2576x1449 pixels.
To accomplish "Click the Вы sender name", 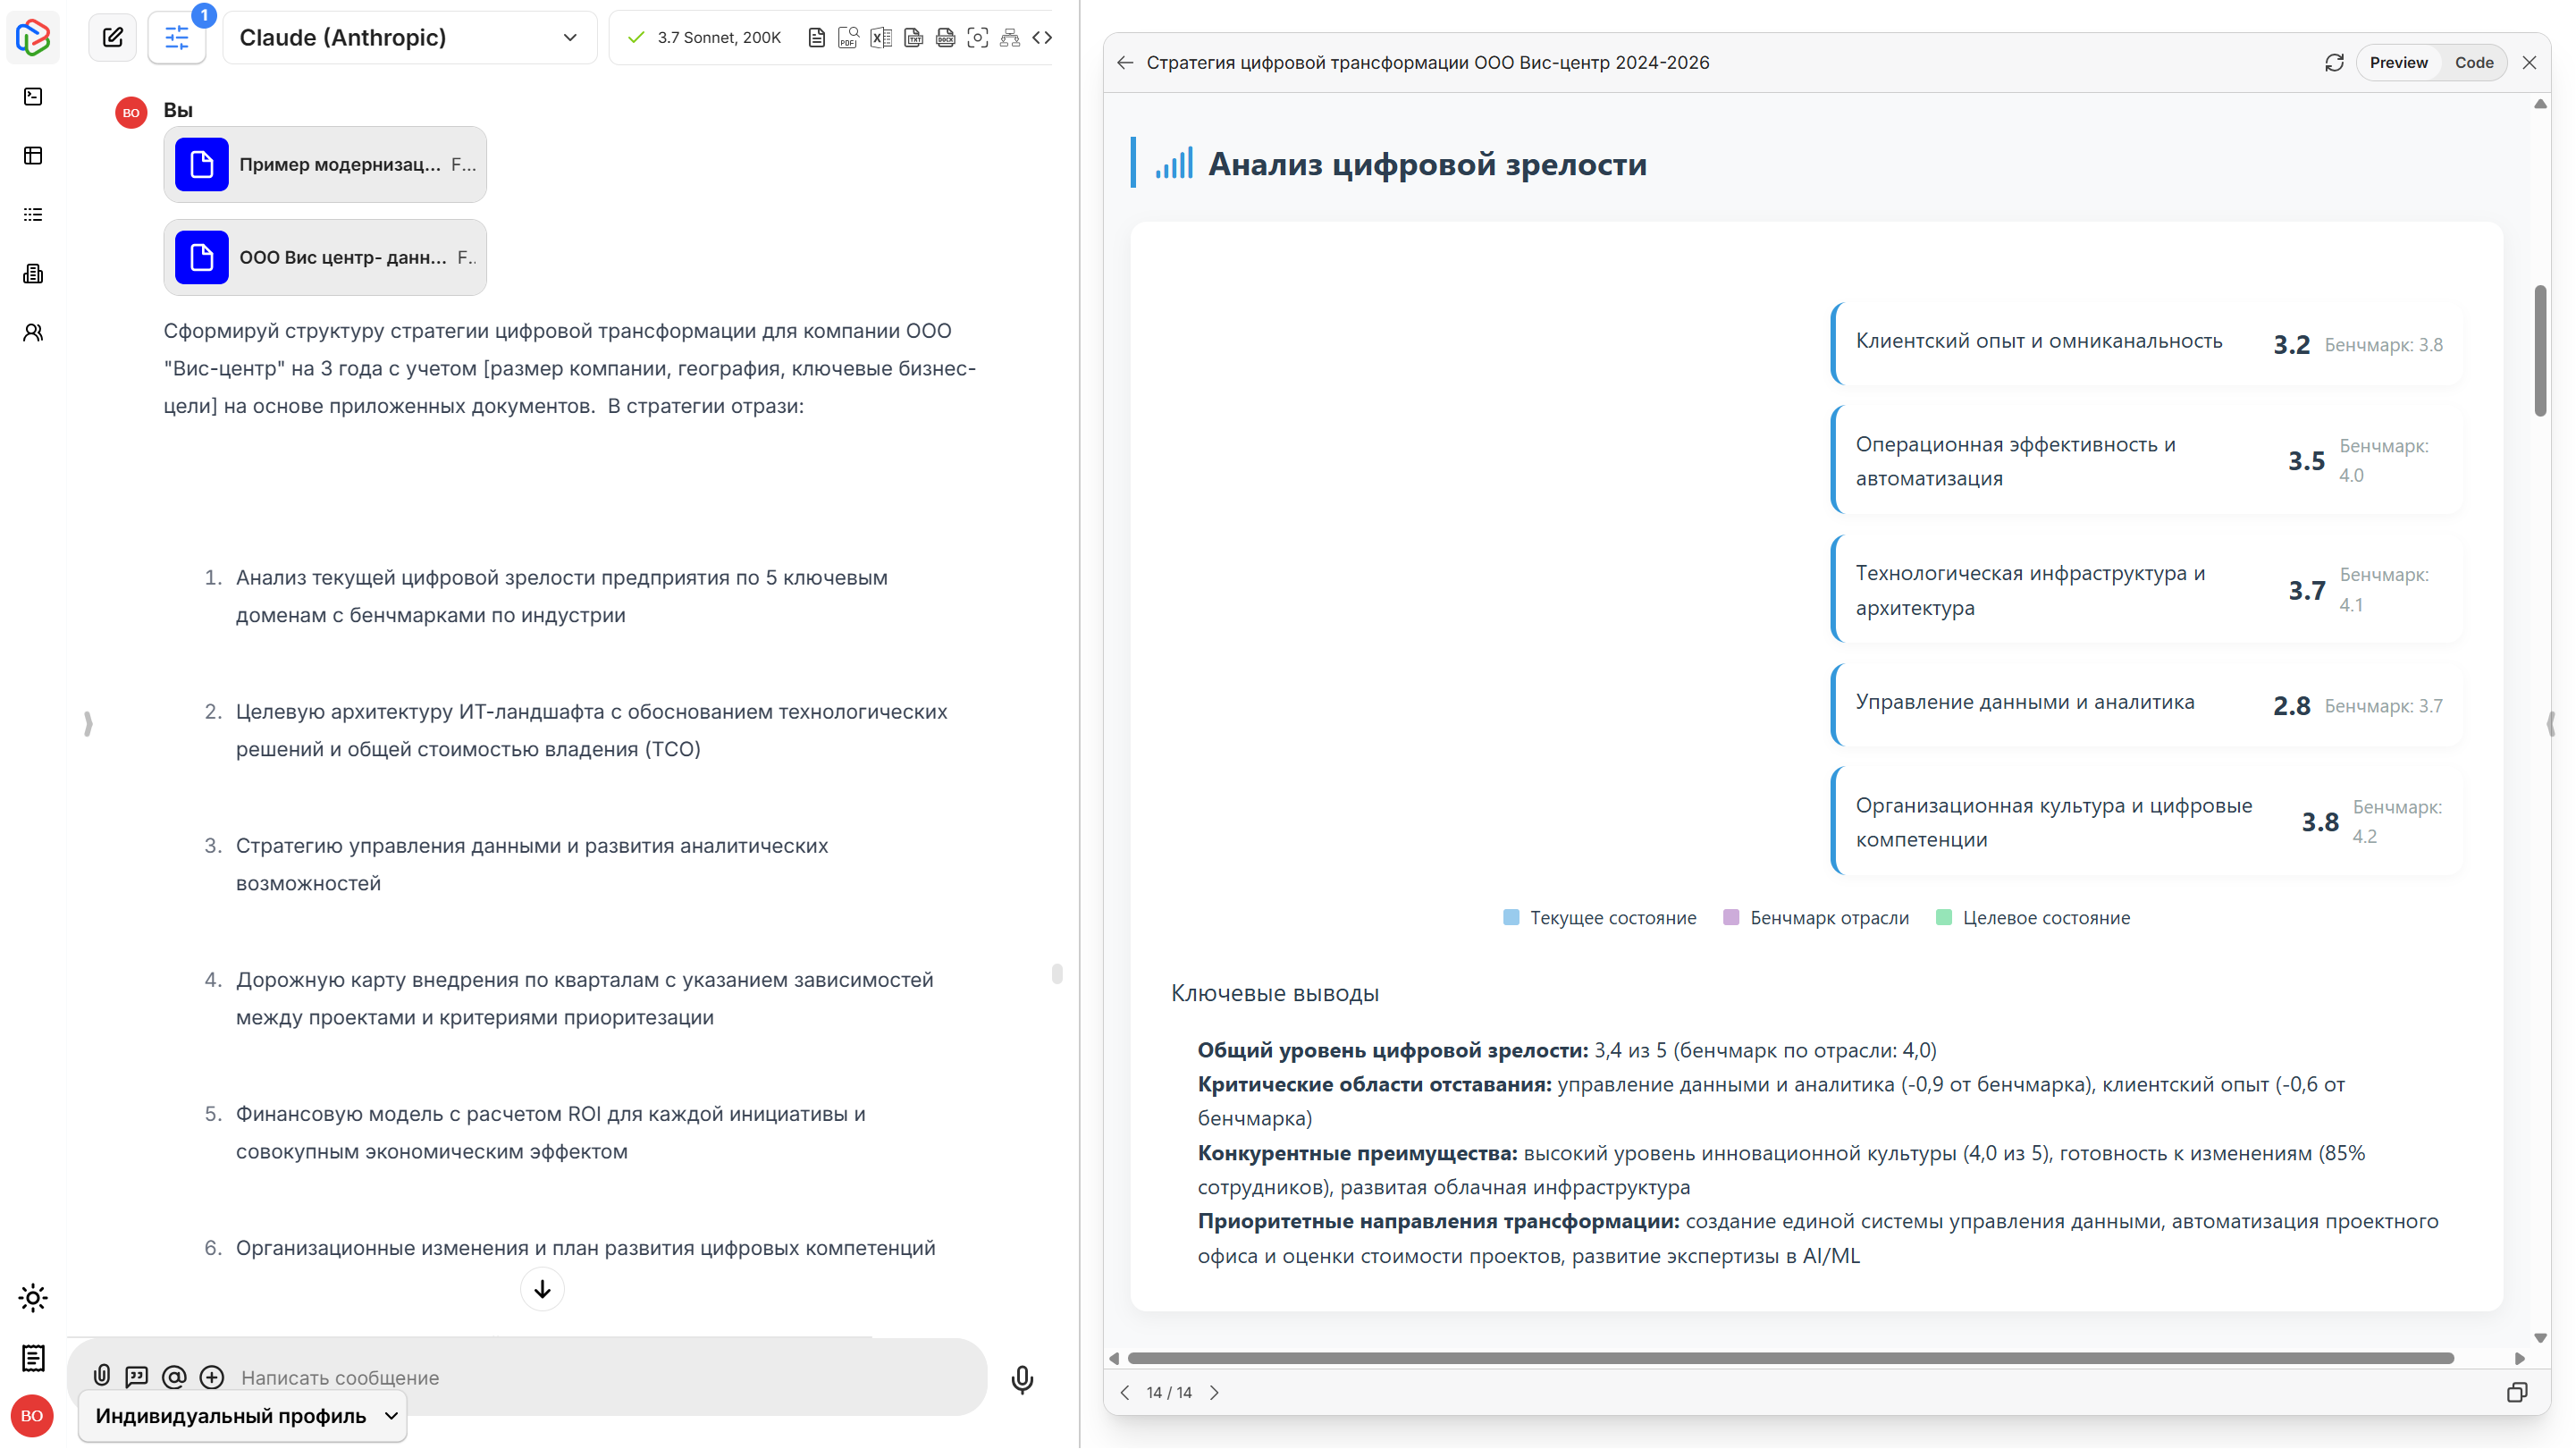I will (x=178, y=110).
